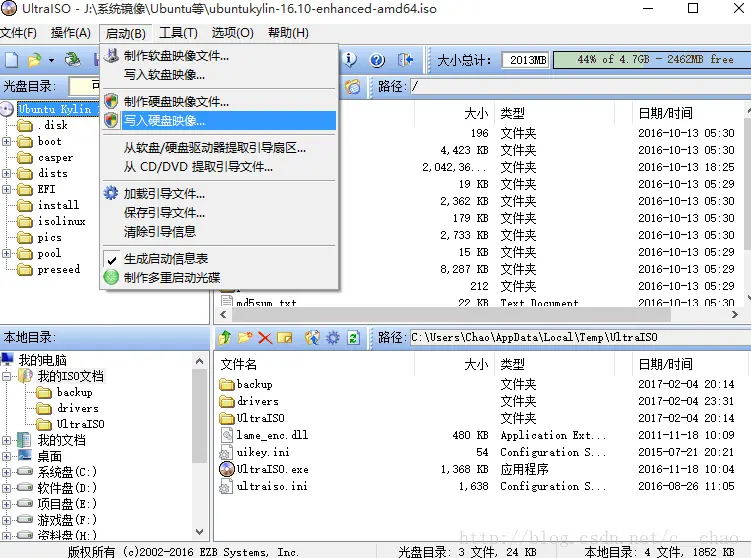The width and height of the screenshot is (751, 558).
Task: Open the 文件(F) menu
Action: (x=18, y=33)
